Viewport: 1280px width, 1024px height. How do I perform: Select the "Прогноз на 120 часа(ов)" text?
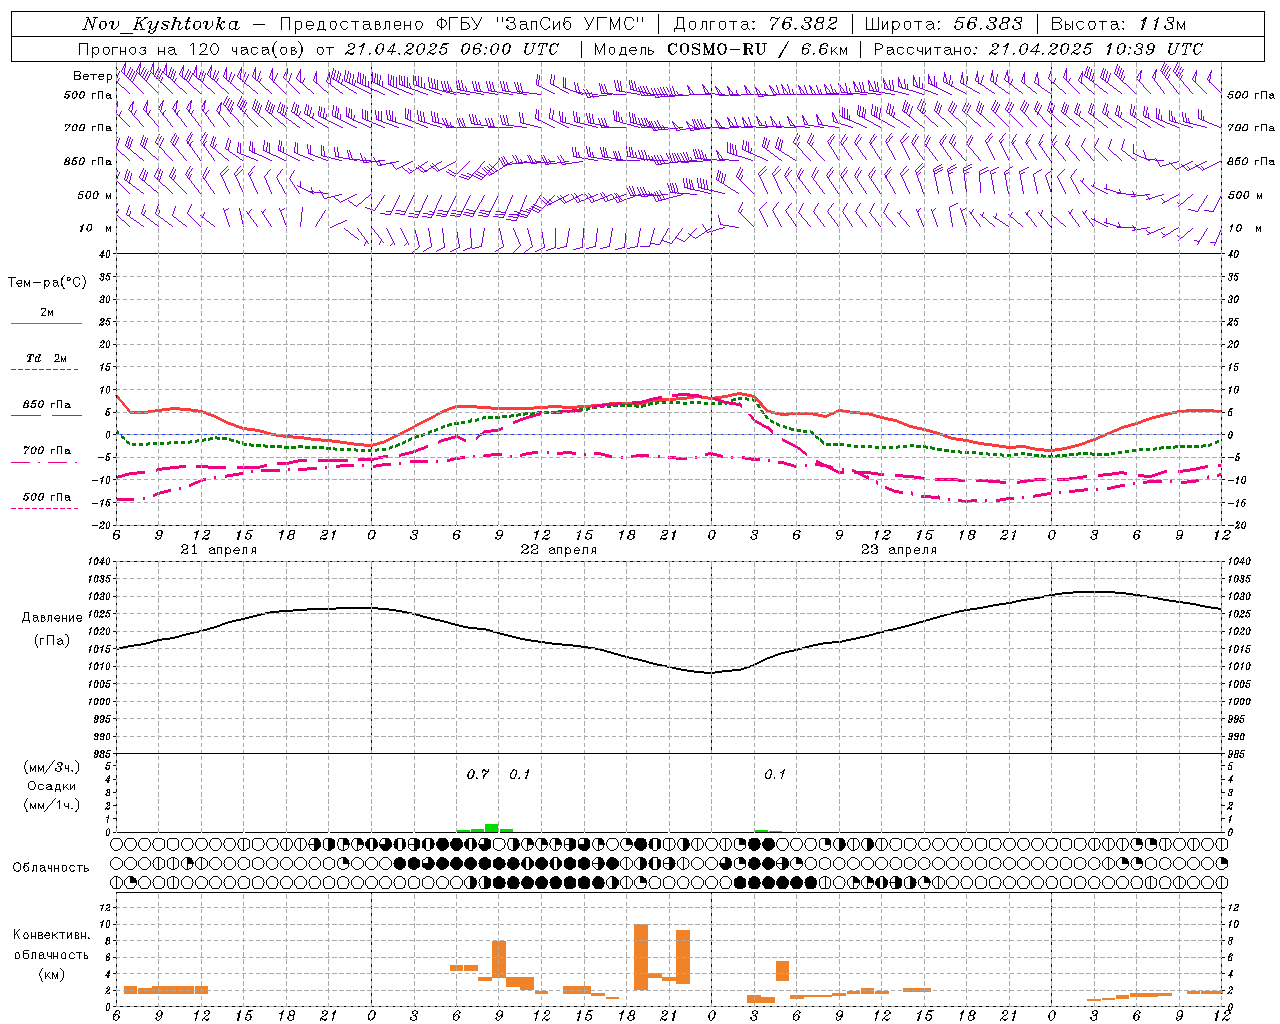[x=192, y=49]
